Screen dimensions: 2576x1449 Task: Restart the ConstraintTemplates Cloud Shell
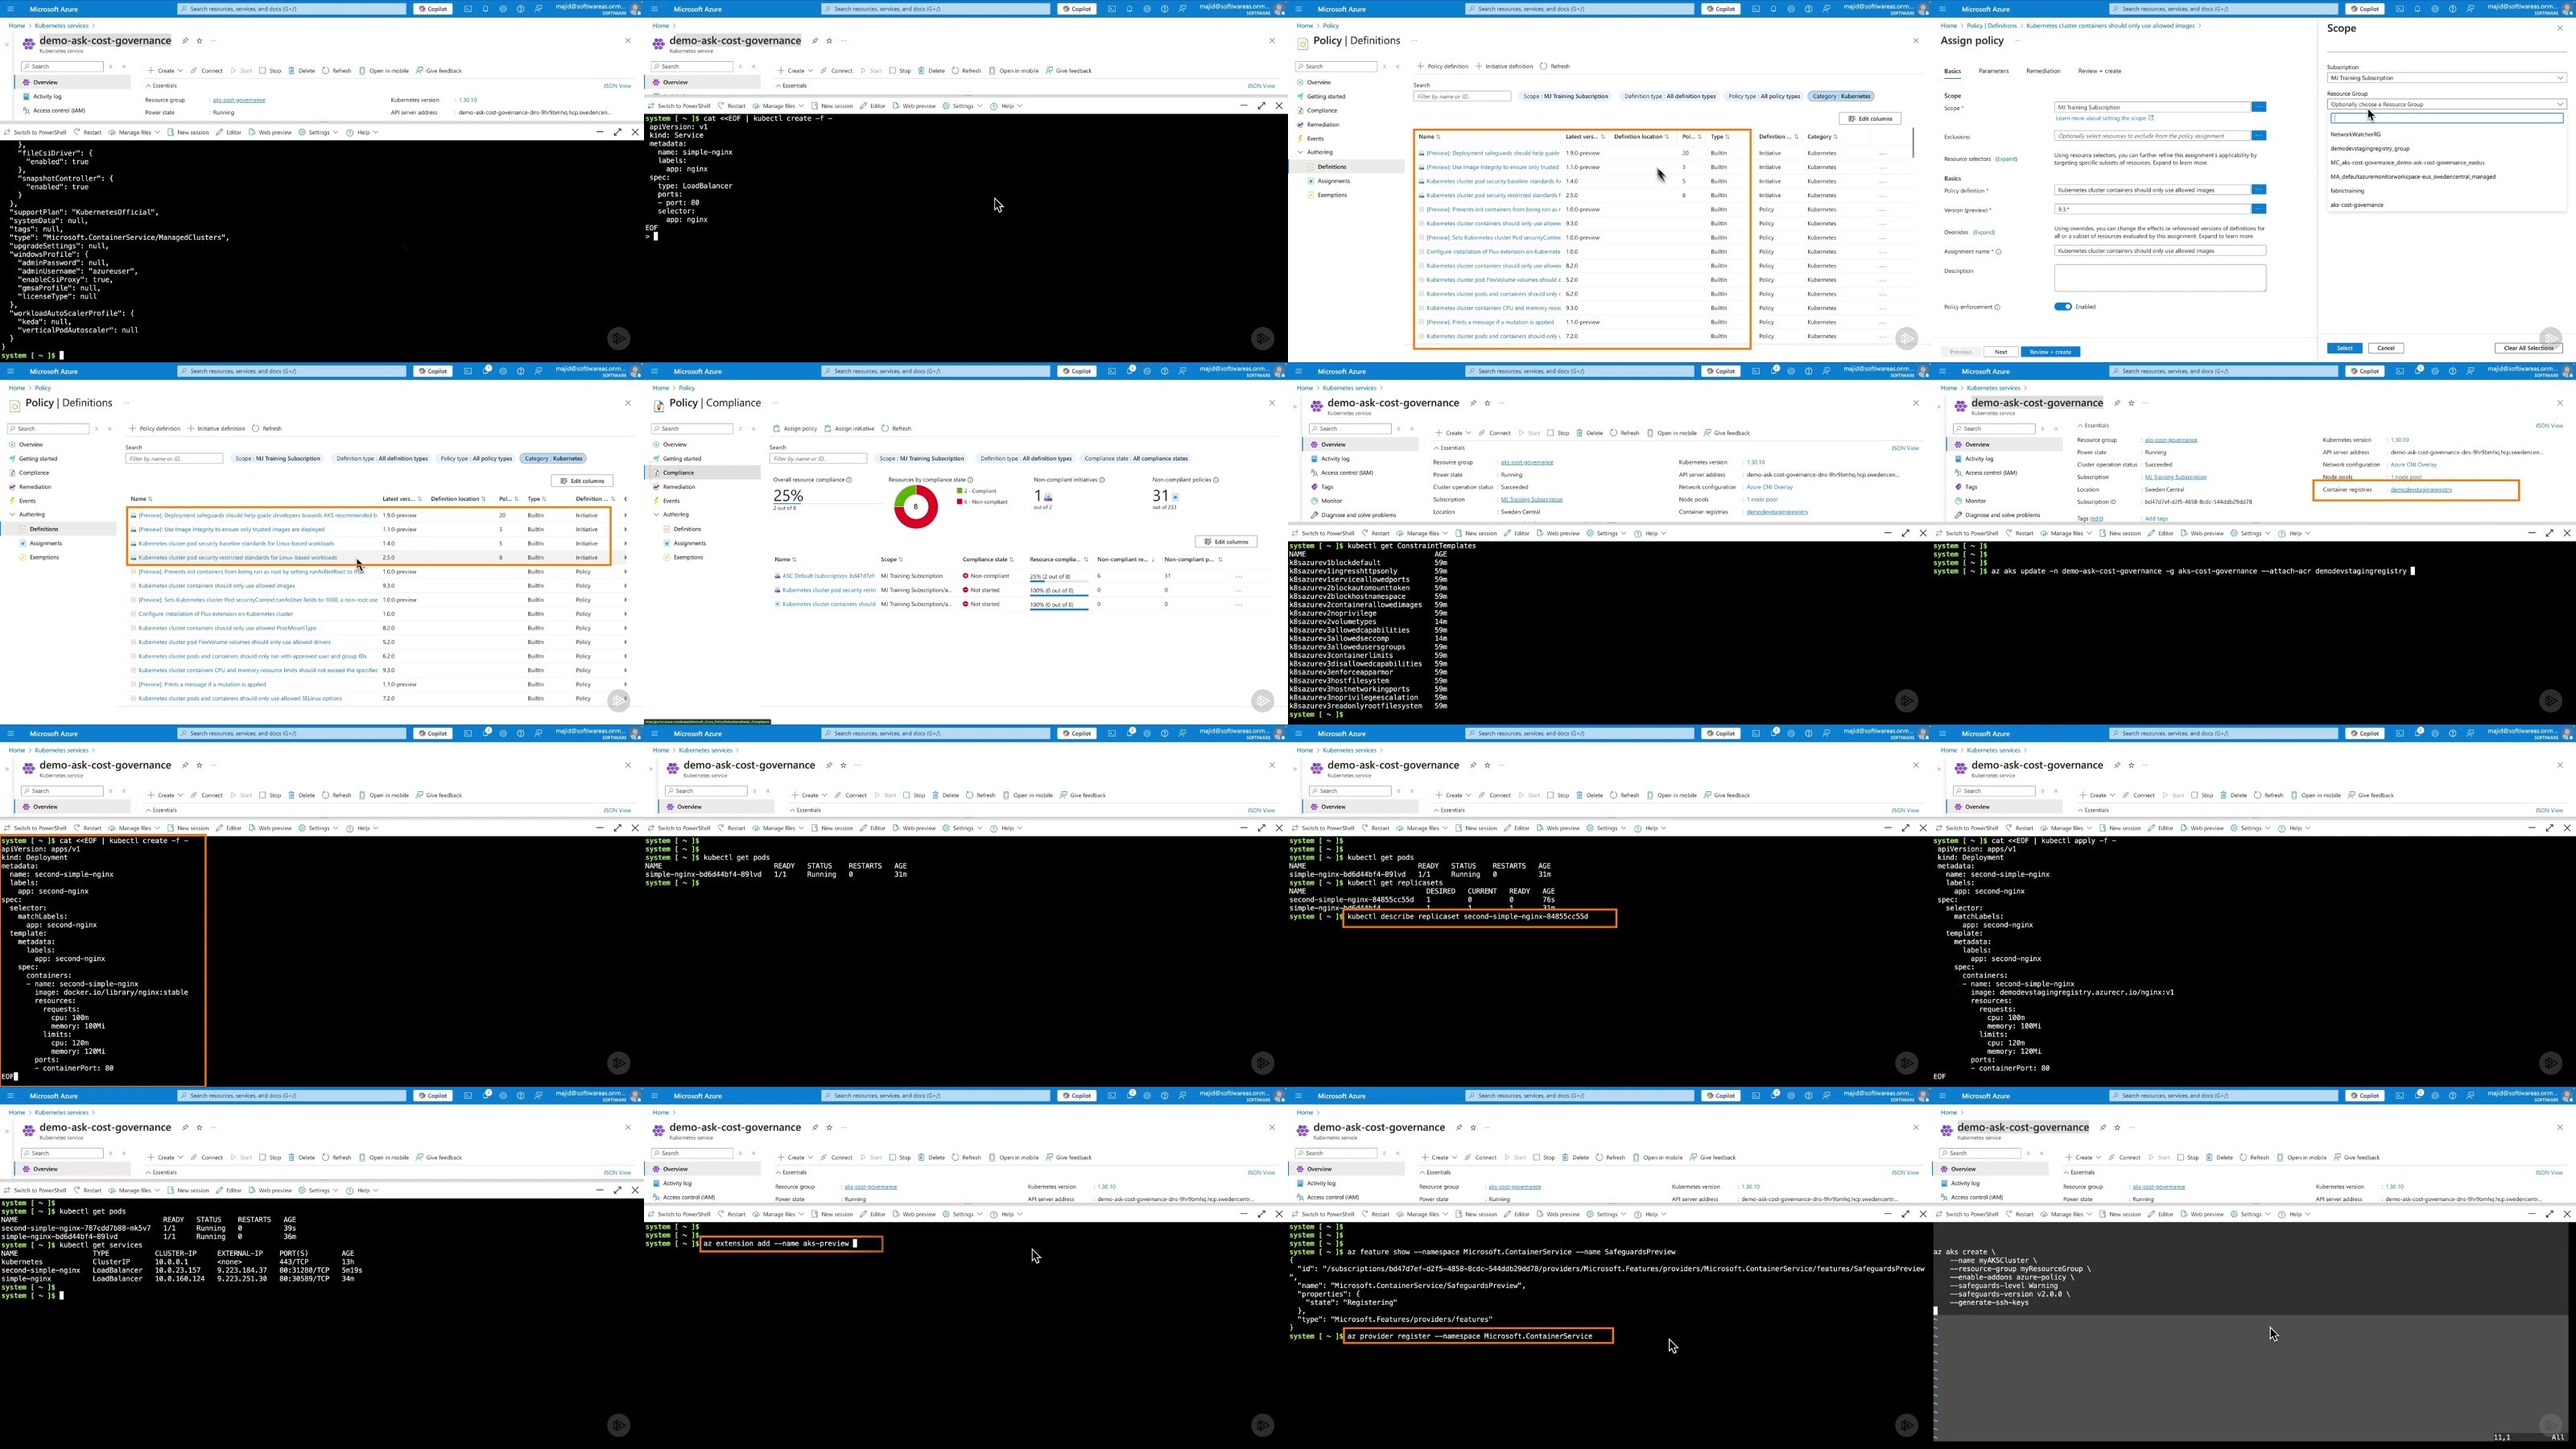point(1375,533)
